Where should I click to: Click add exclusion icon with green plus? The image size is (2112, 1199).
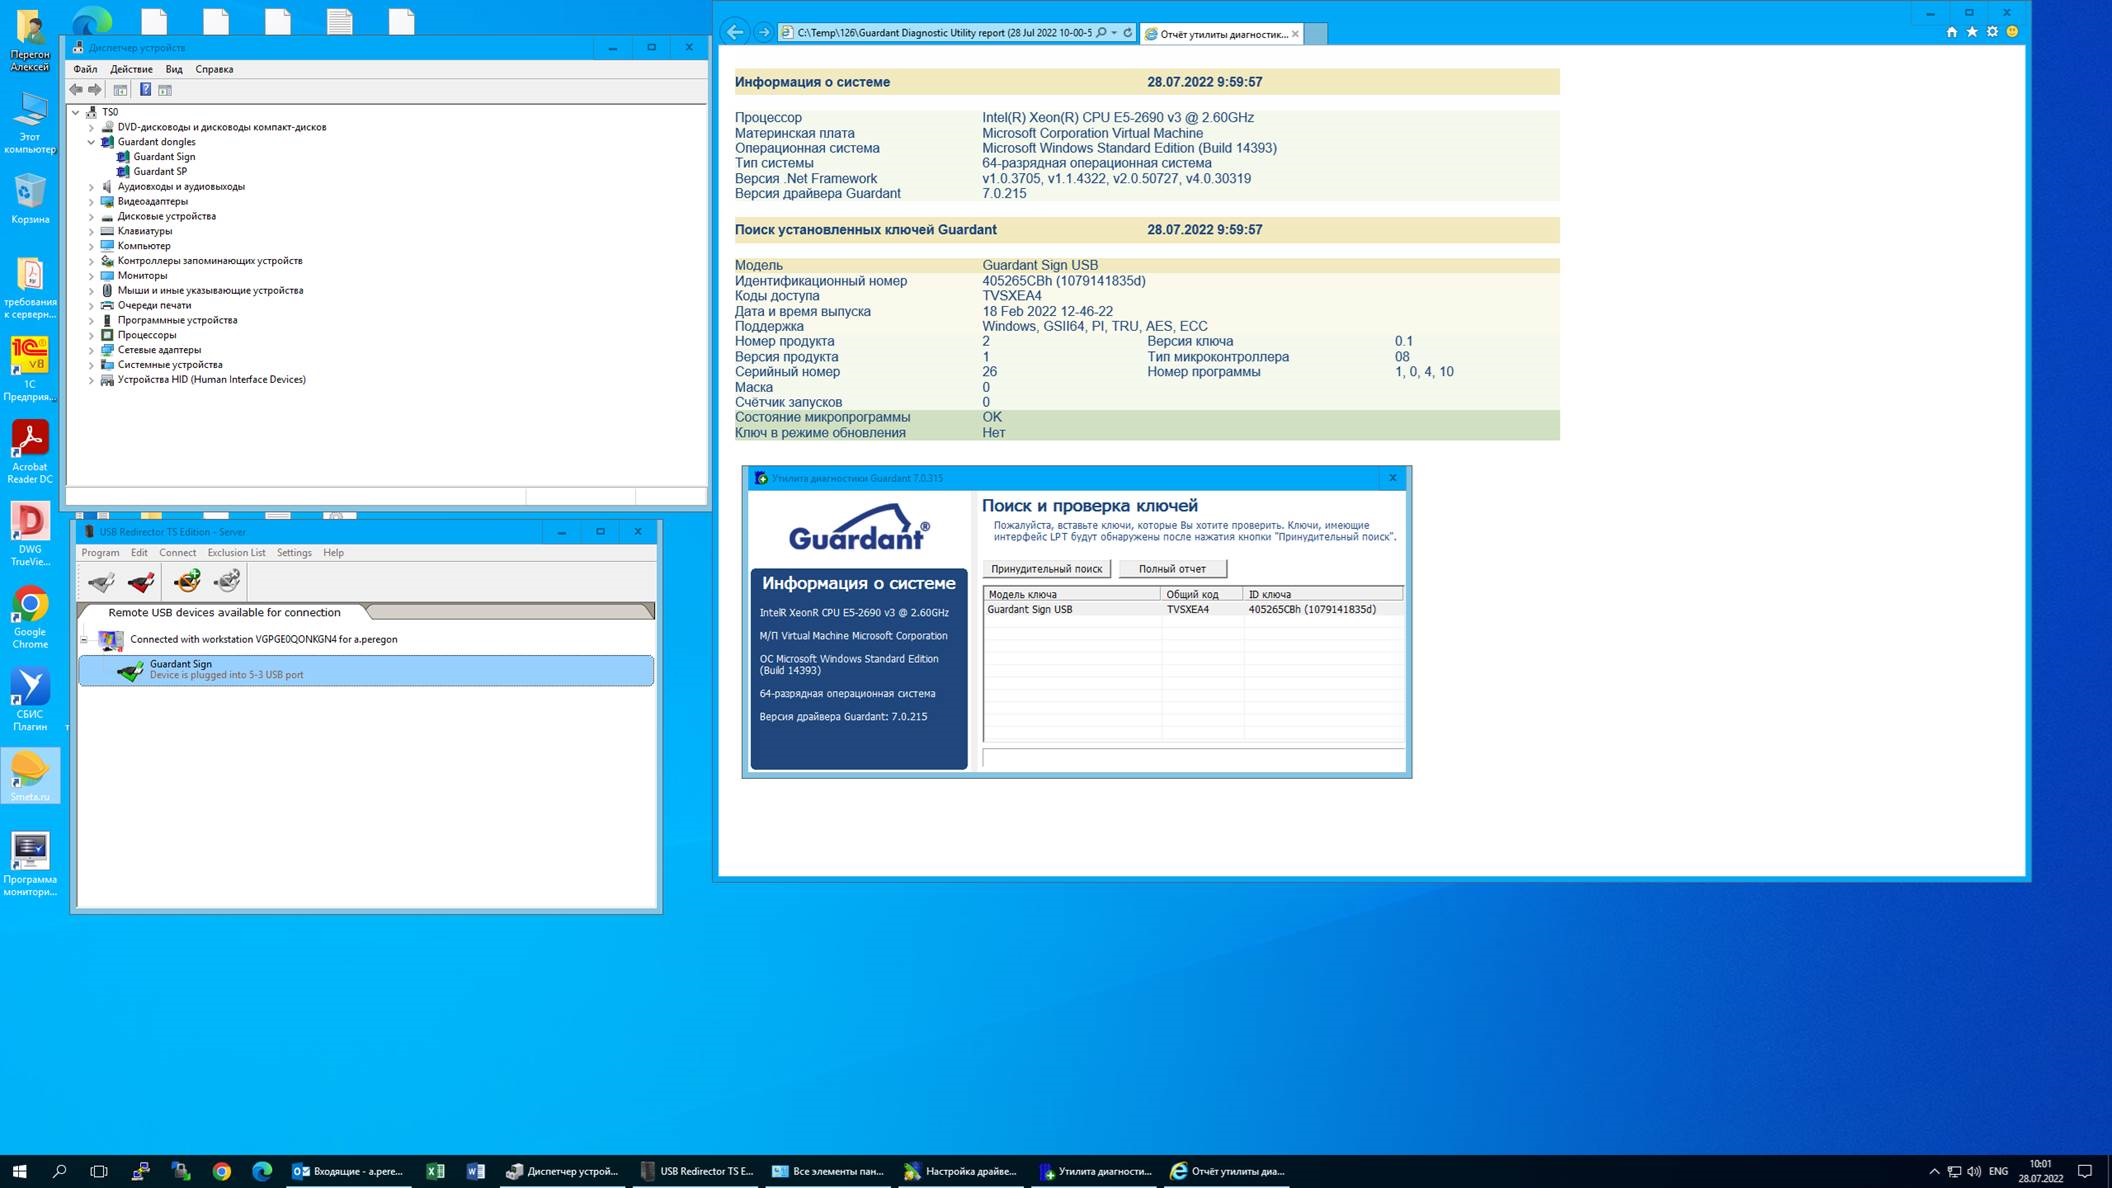click(x=187, y=581)
